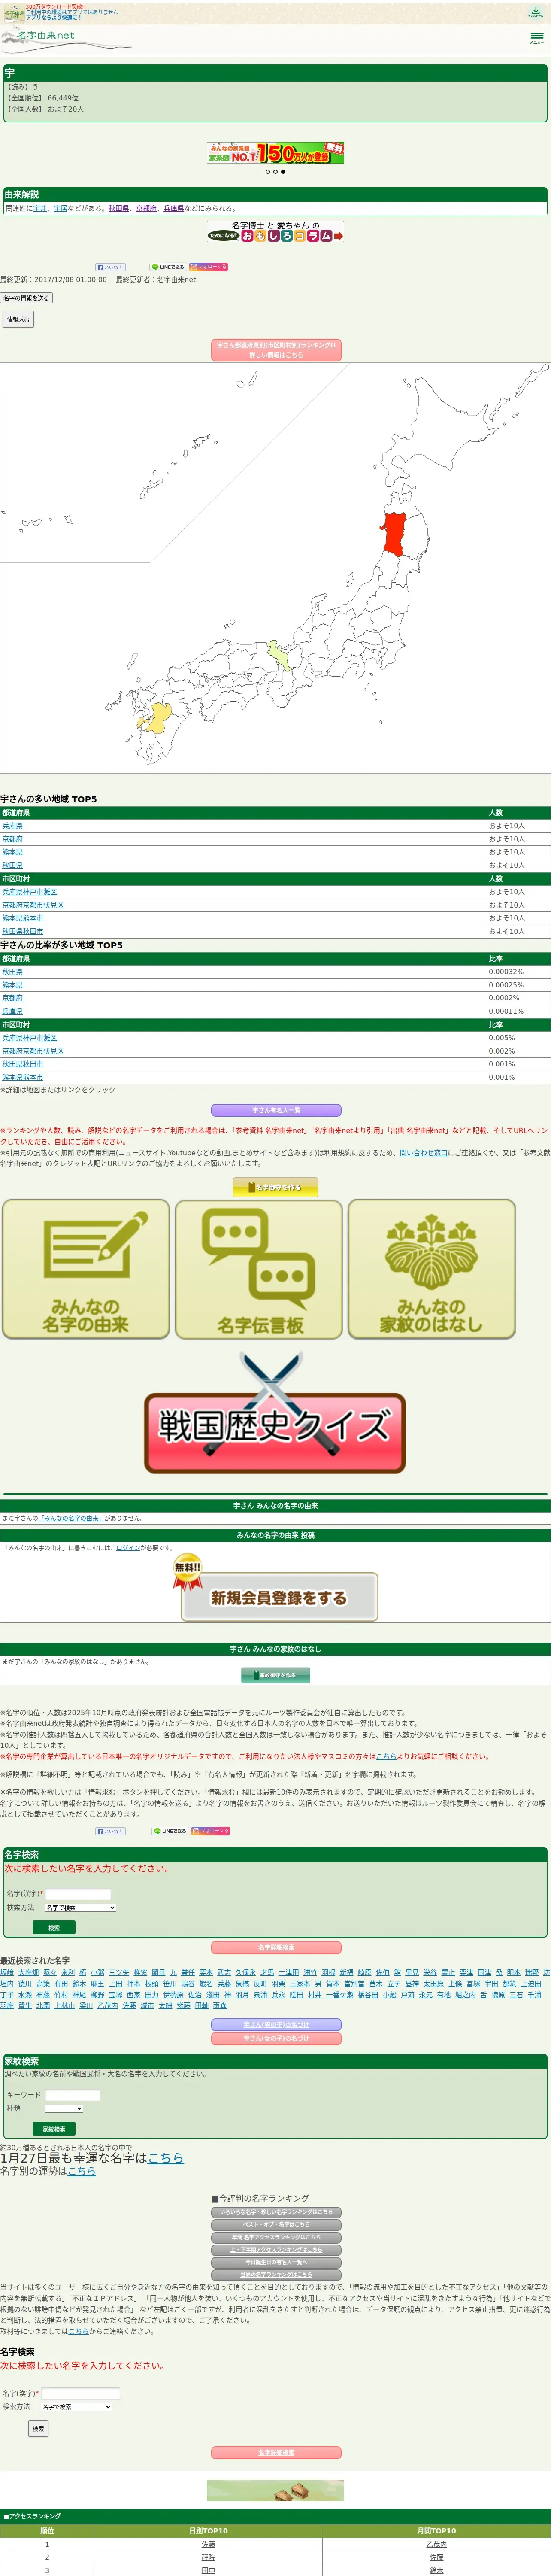This screenshot has height=2576, width=551.
Task: Click green 家紋御守を作る button
Action: point(275,1675)
